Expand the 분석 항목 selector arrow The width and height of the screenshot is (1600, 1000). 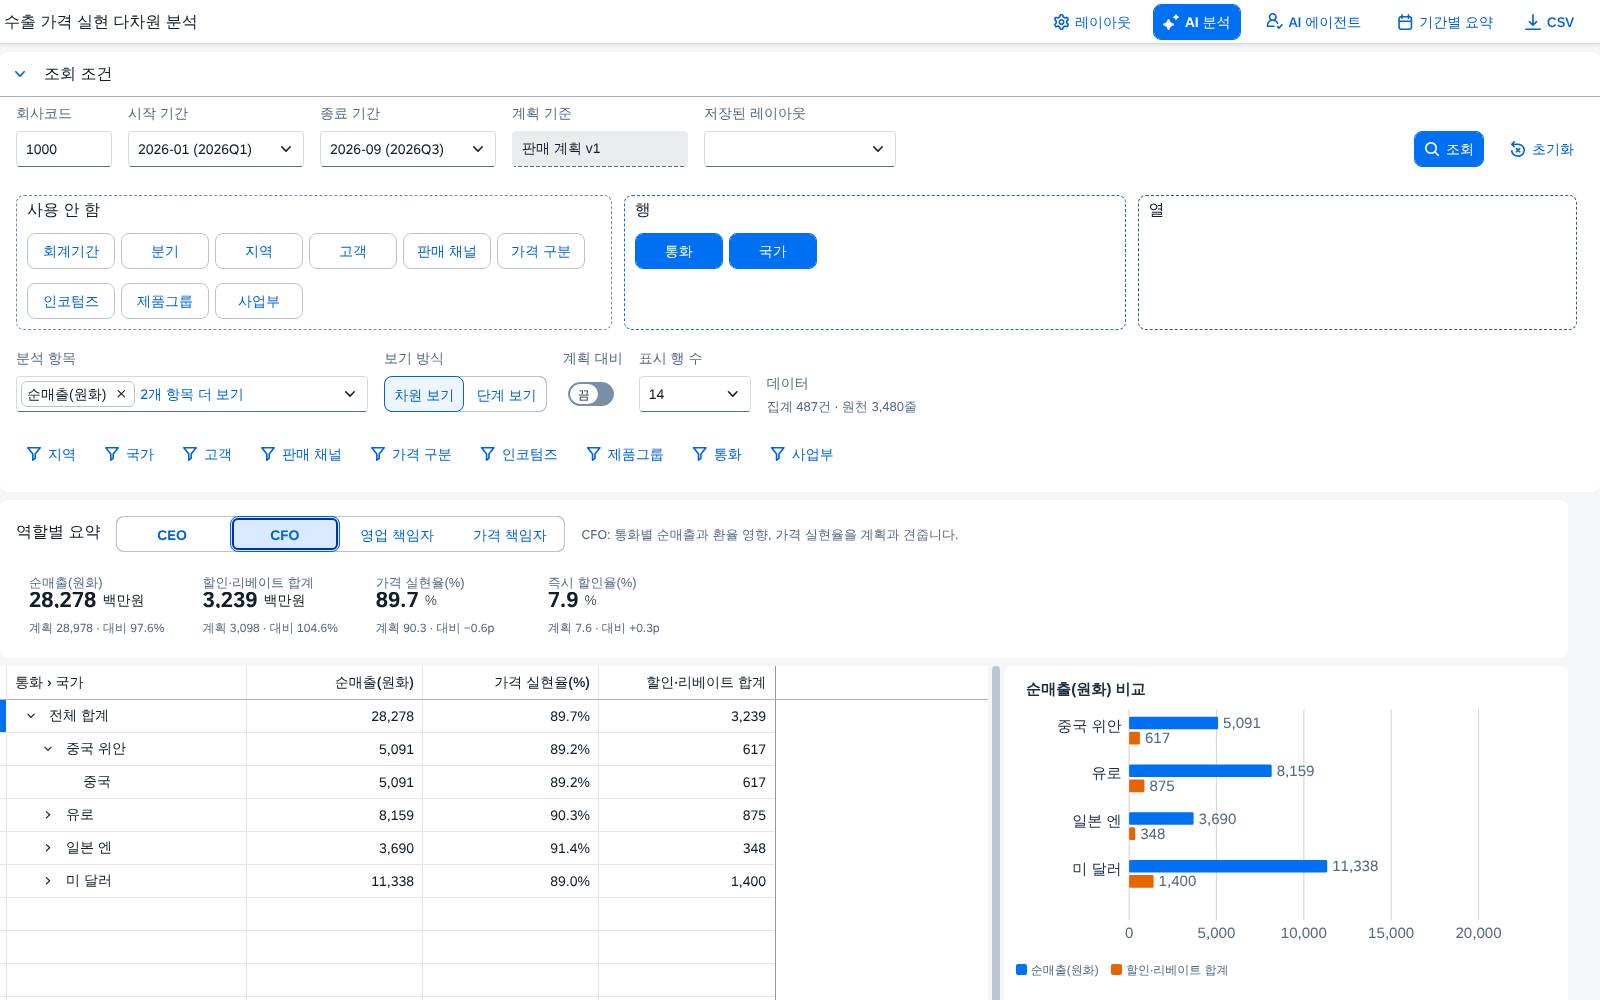pyautogui.click(x=350, y=394)
